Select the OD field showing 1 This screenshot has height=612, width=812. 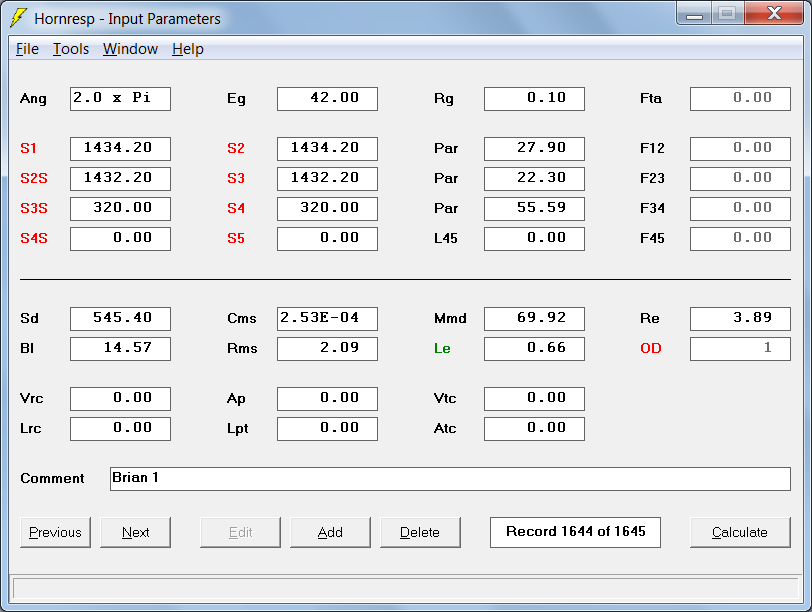point(741,348)
